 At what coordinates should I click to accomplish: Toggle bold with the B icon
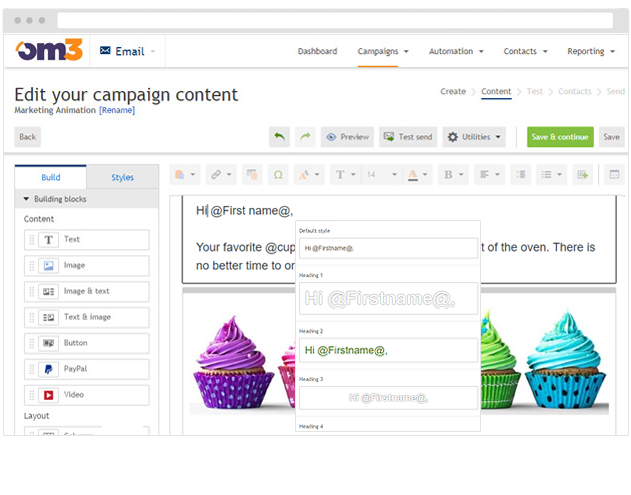(448, 174)
